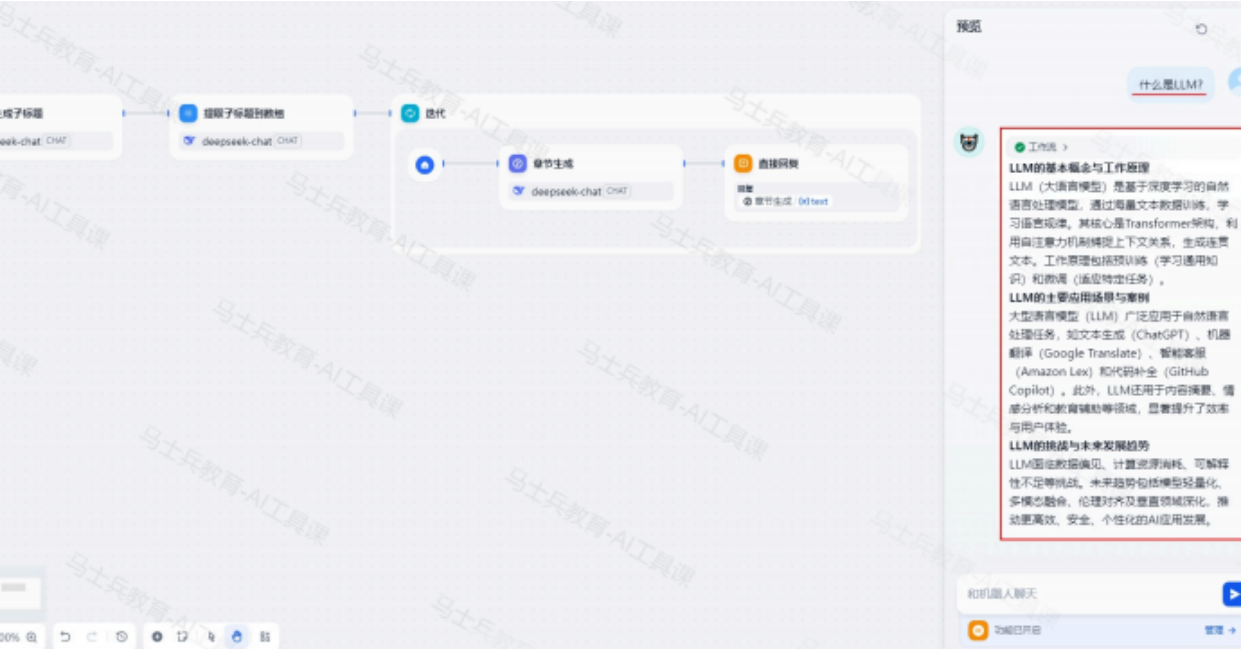Send the chat message with blue arrow
Viewport: 1241px width, 651px height.
(1232, 594)
